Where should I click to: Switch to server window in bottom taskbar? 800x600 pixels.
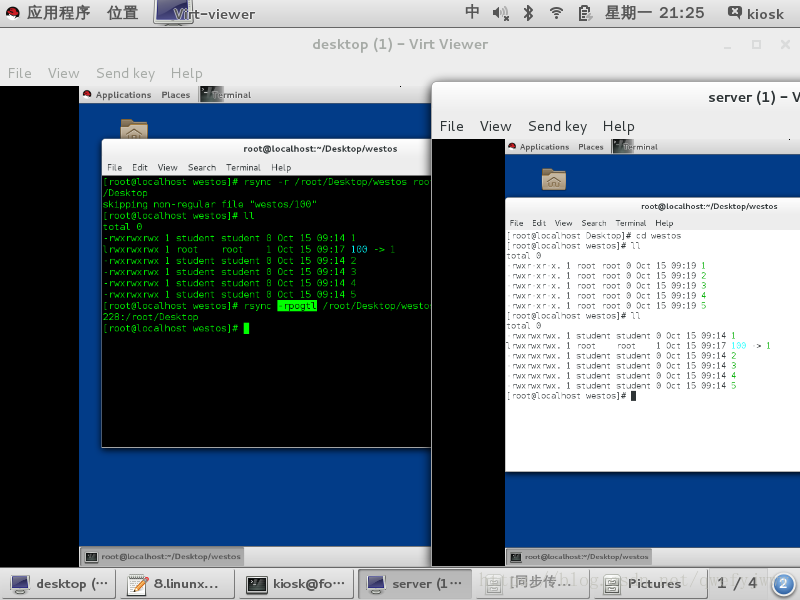pyautogui.click(x=415, y=584)
